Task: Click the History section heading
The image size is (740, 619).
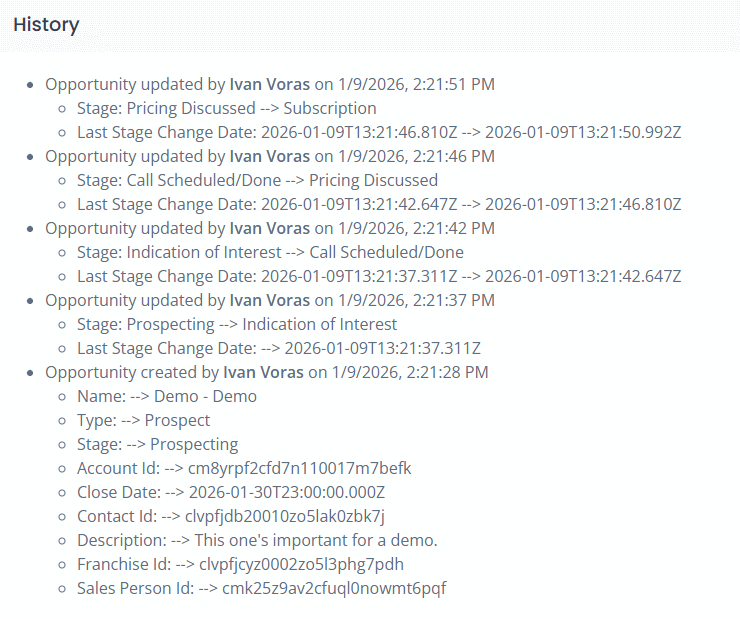Action: (46, 25)
